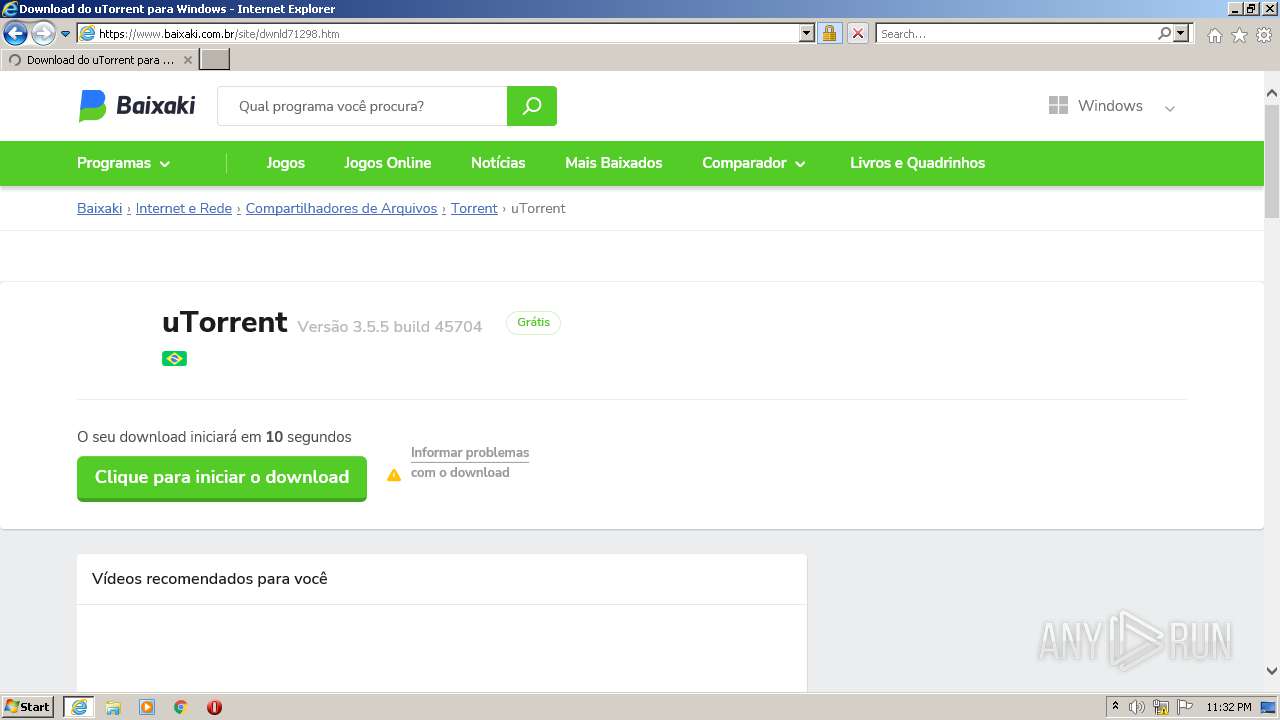
Task: Click the yellow warning triangle icon
Action: tap(394, 475)
